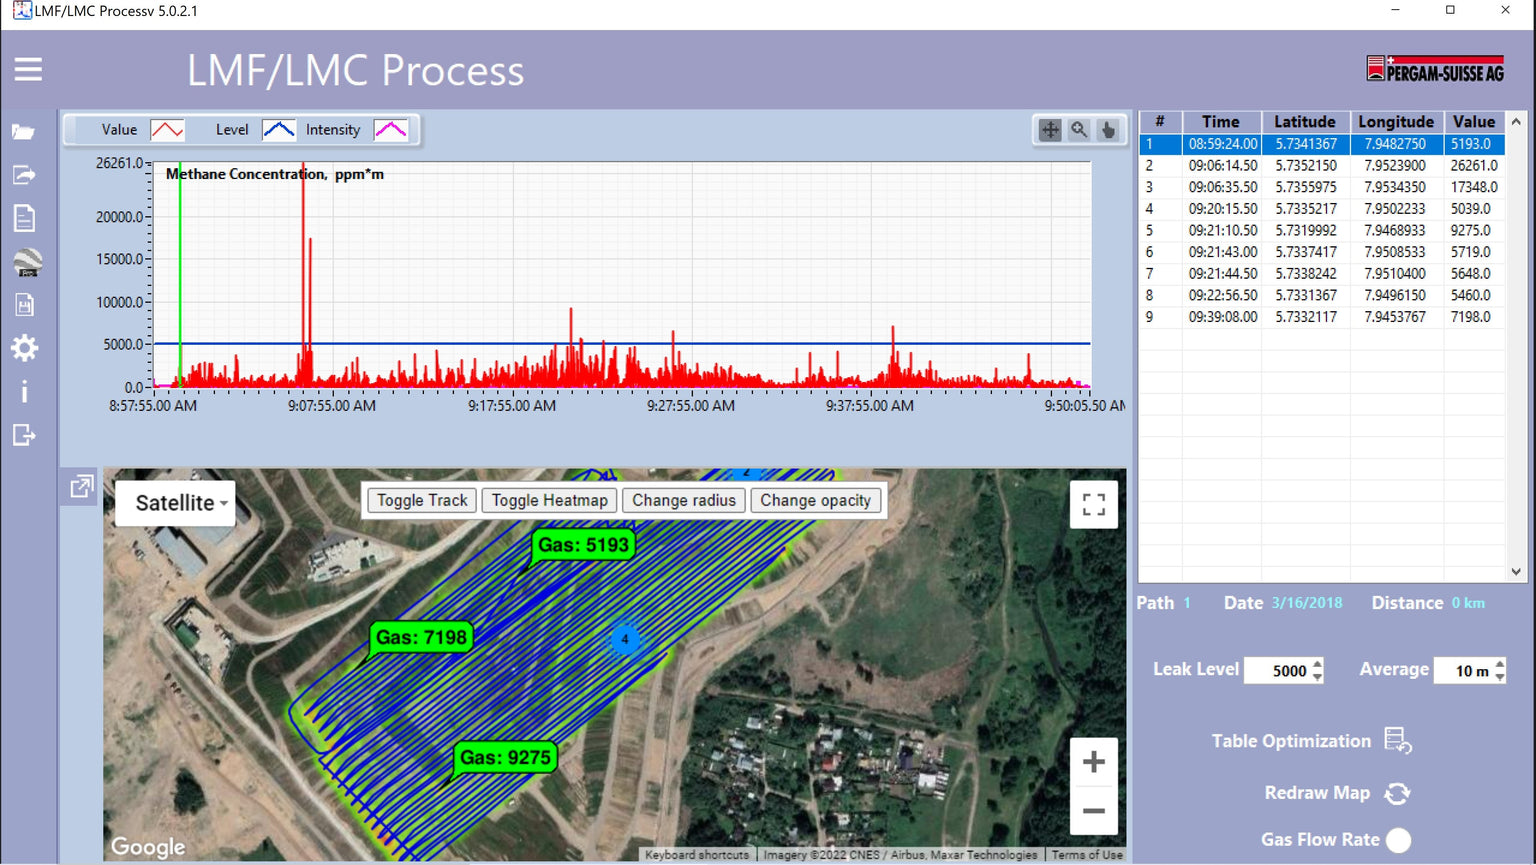
Task: Toggle Heatmap overlay on the map
Action: [x=549, y=500]
